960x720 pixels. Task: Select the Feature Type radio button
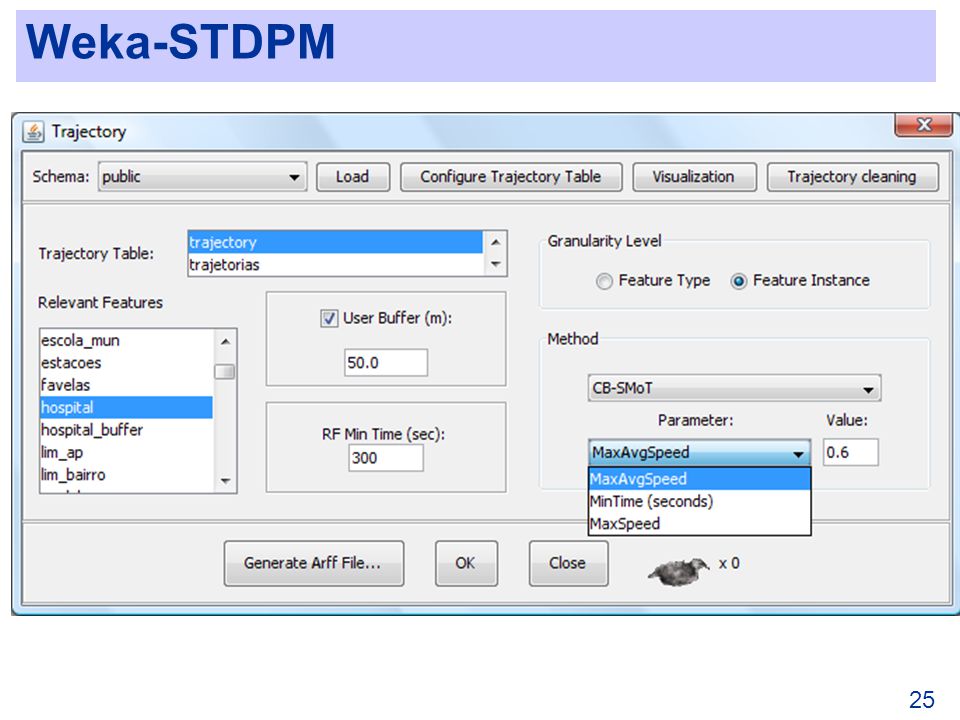pos(604,281)
